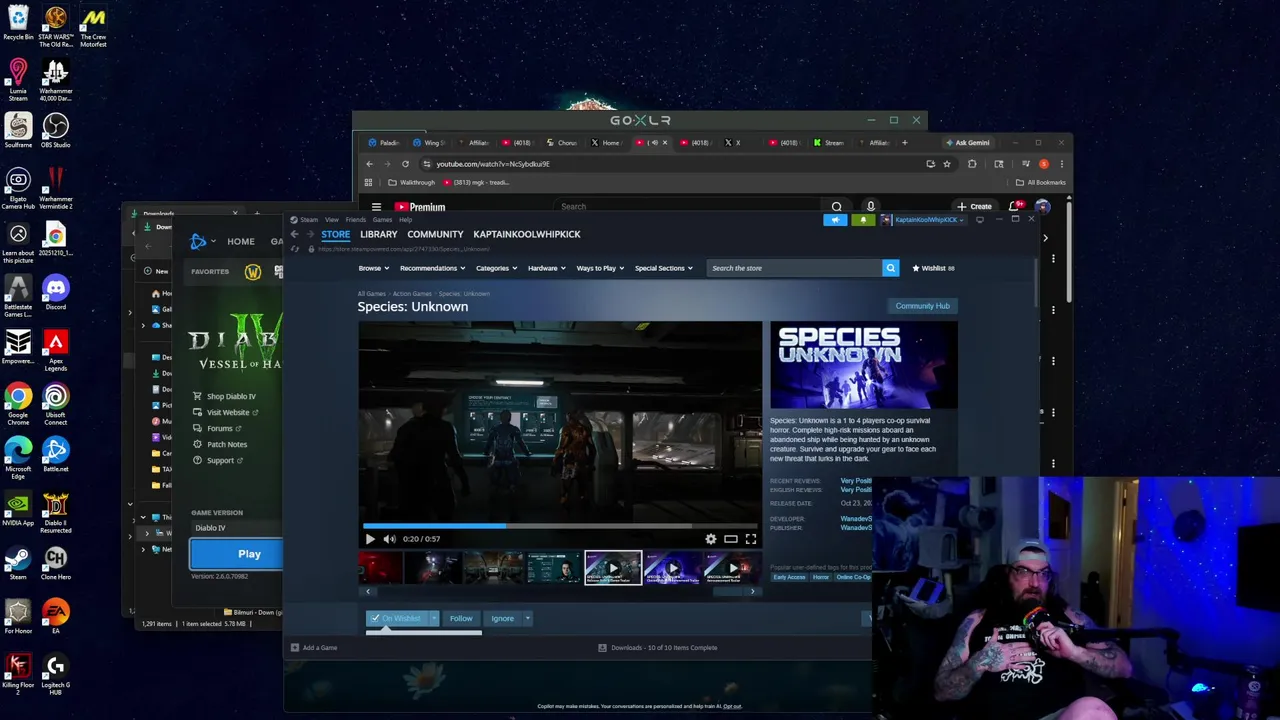Enter fullscreen on Steam trailer
Image resolution: width=1280 pixels, height=720 pixels.
click(x=751, y=539)
